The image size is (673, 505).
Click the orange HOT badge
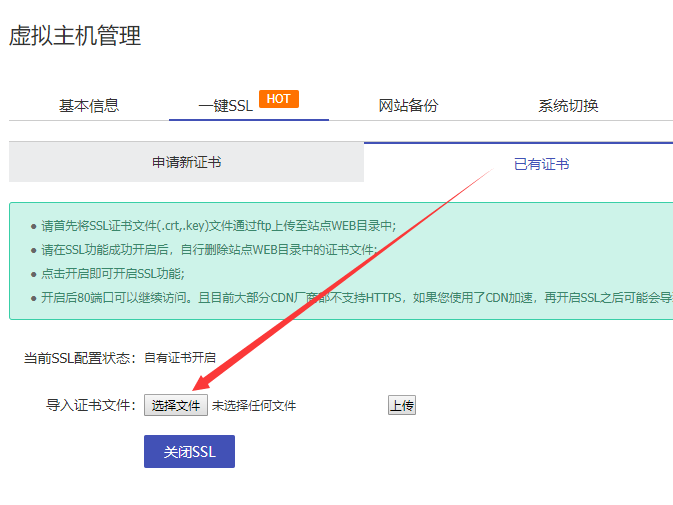tap(279, 99)
